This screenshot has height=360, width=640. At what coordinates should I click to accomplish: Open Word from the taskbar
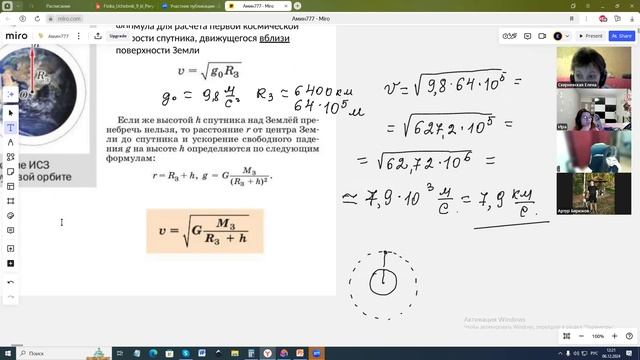pos(202,353)
